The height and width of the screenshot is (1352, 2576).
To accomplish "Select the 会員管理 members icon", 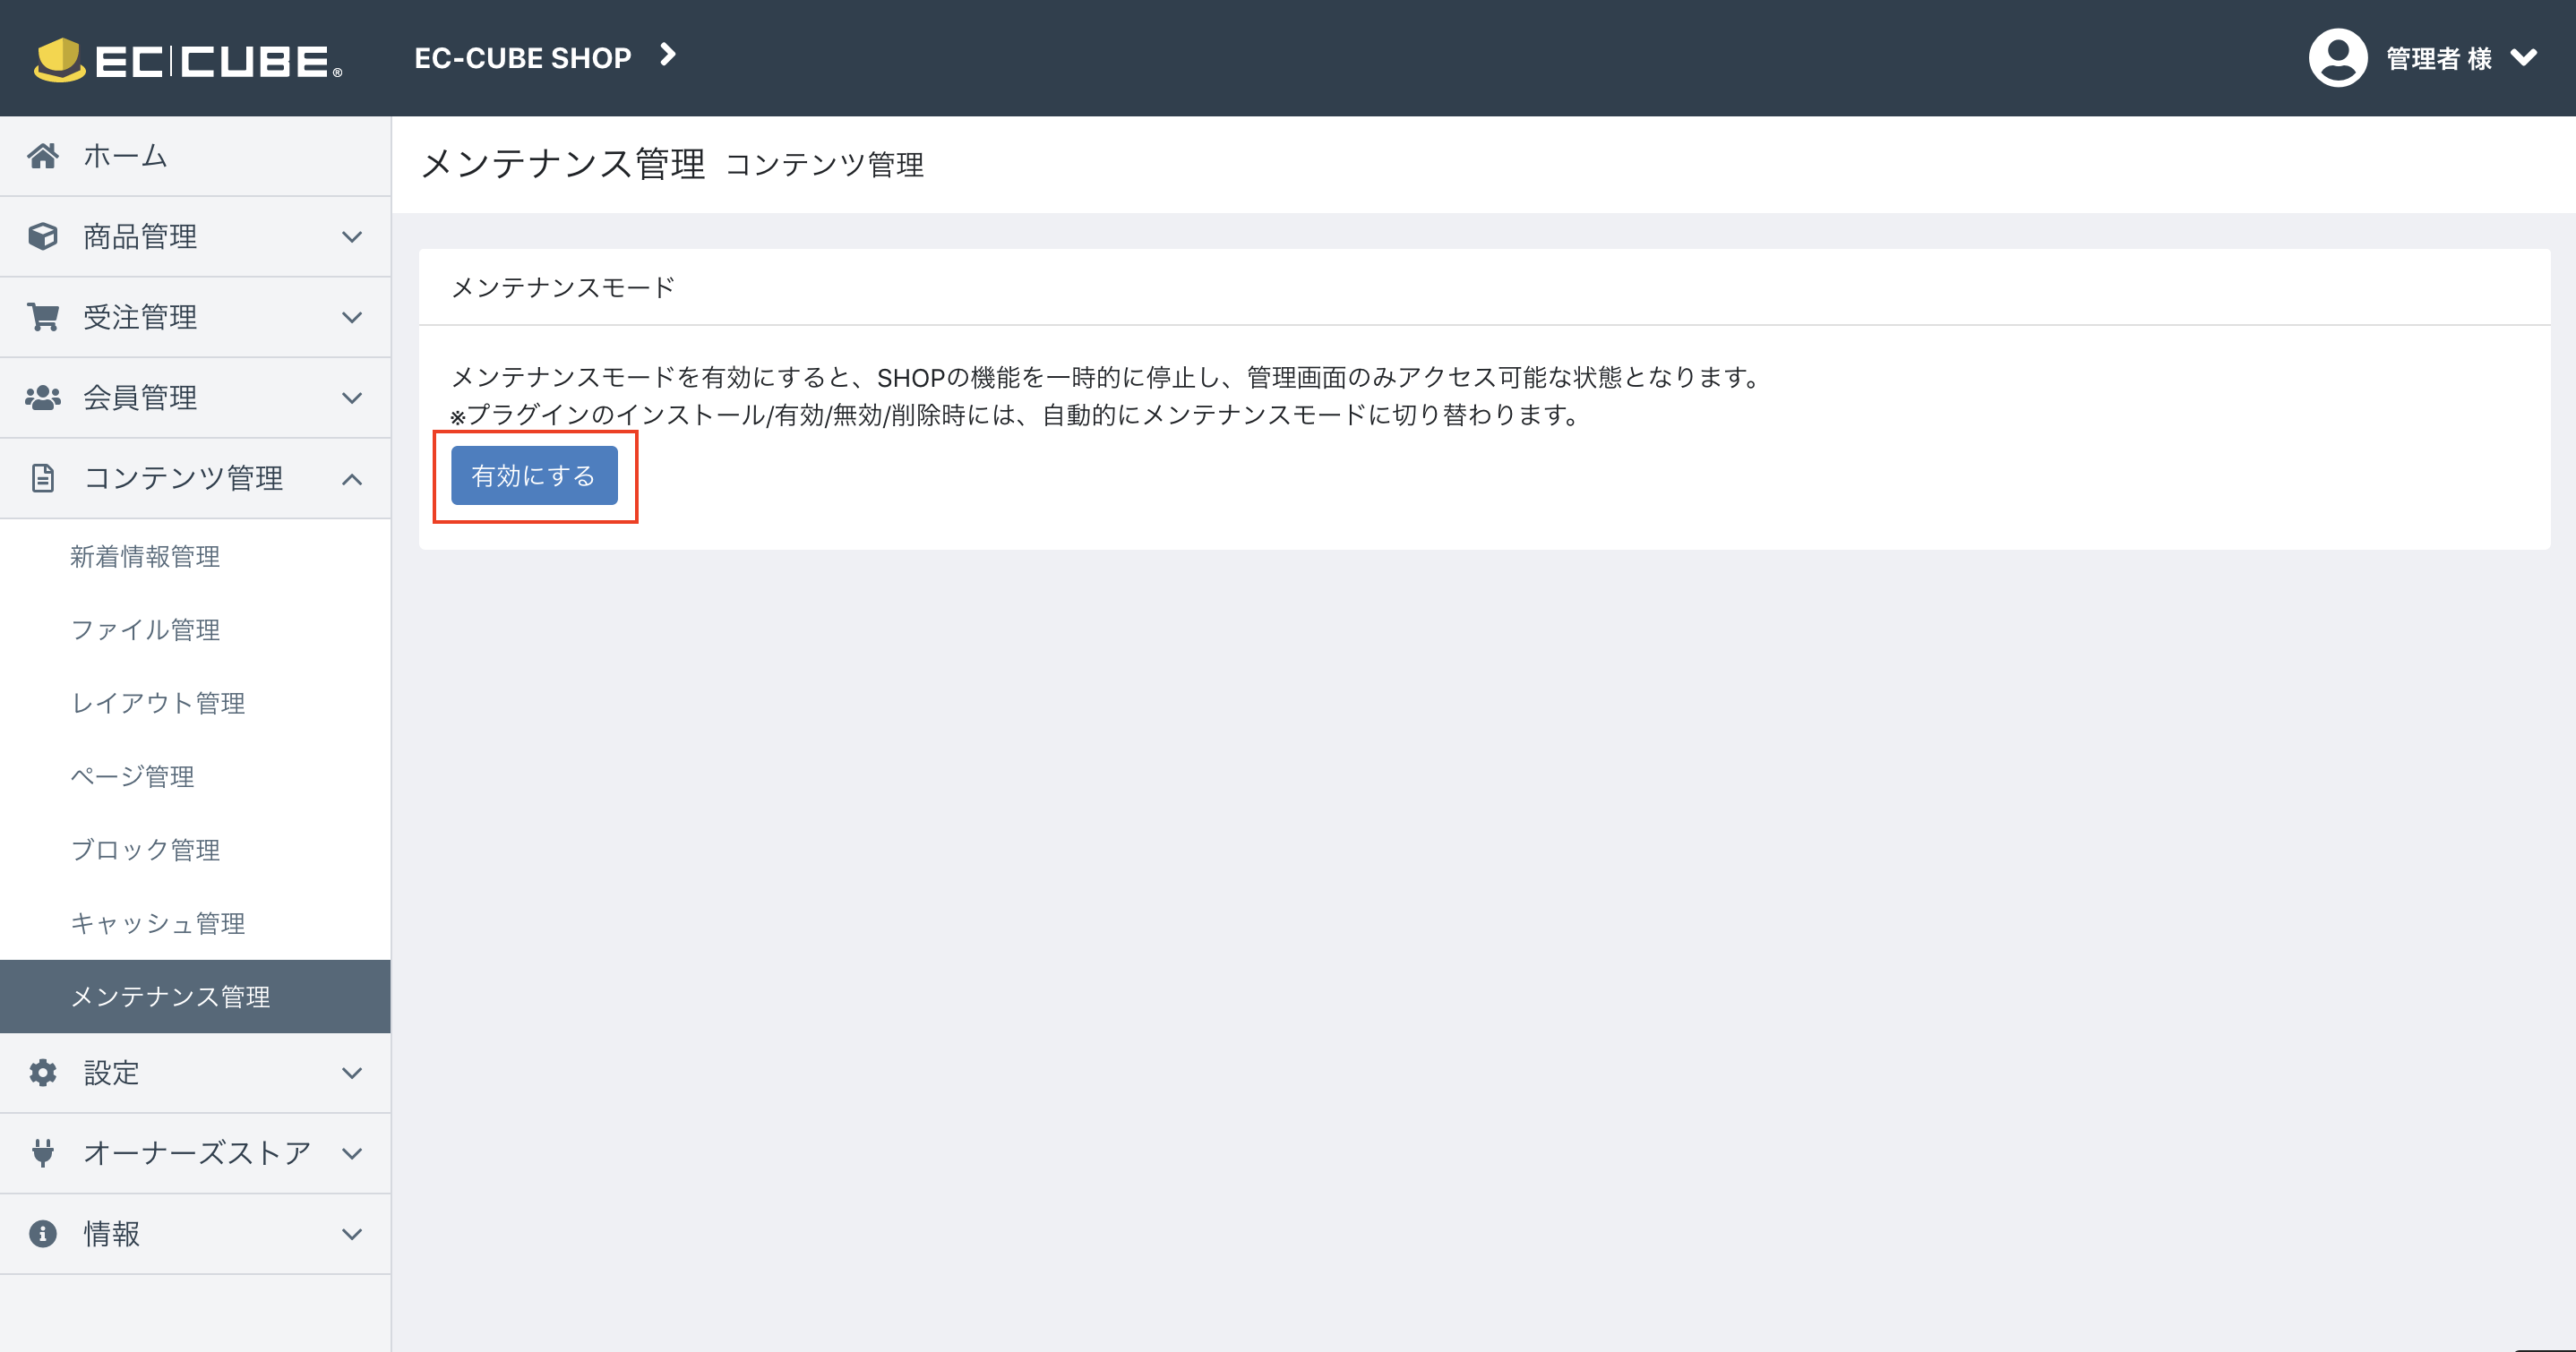I will coord(44,397).
